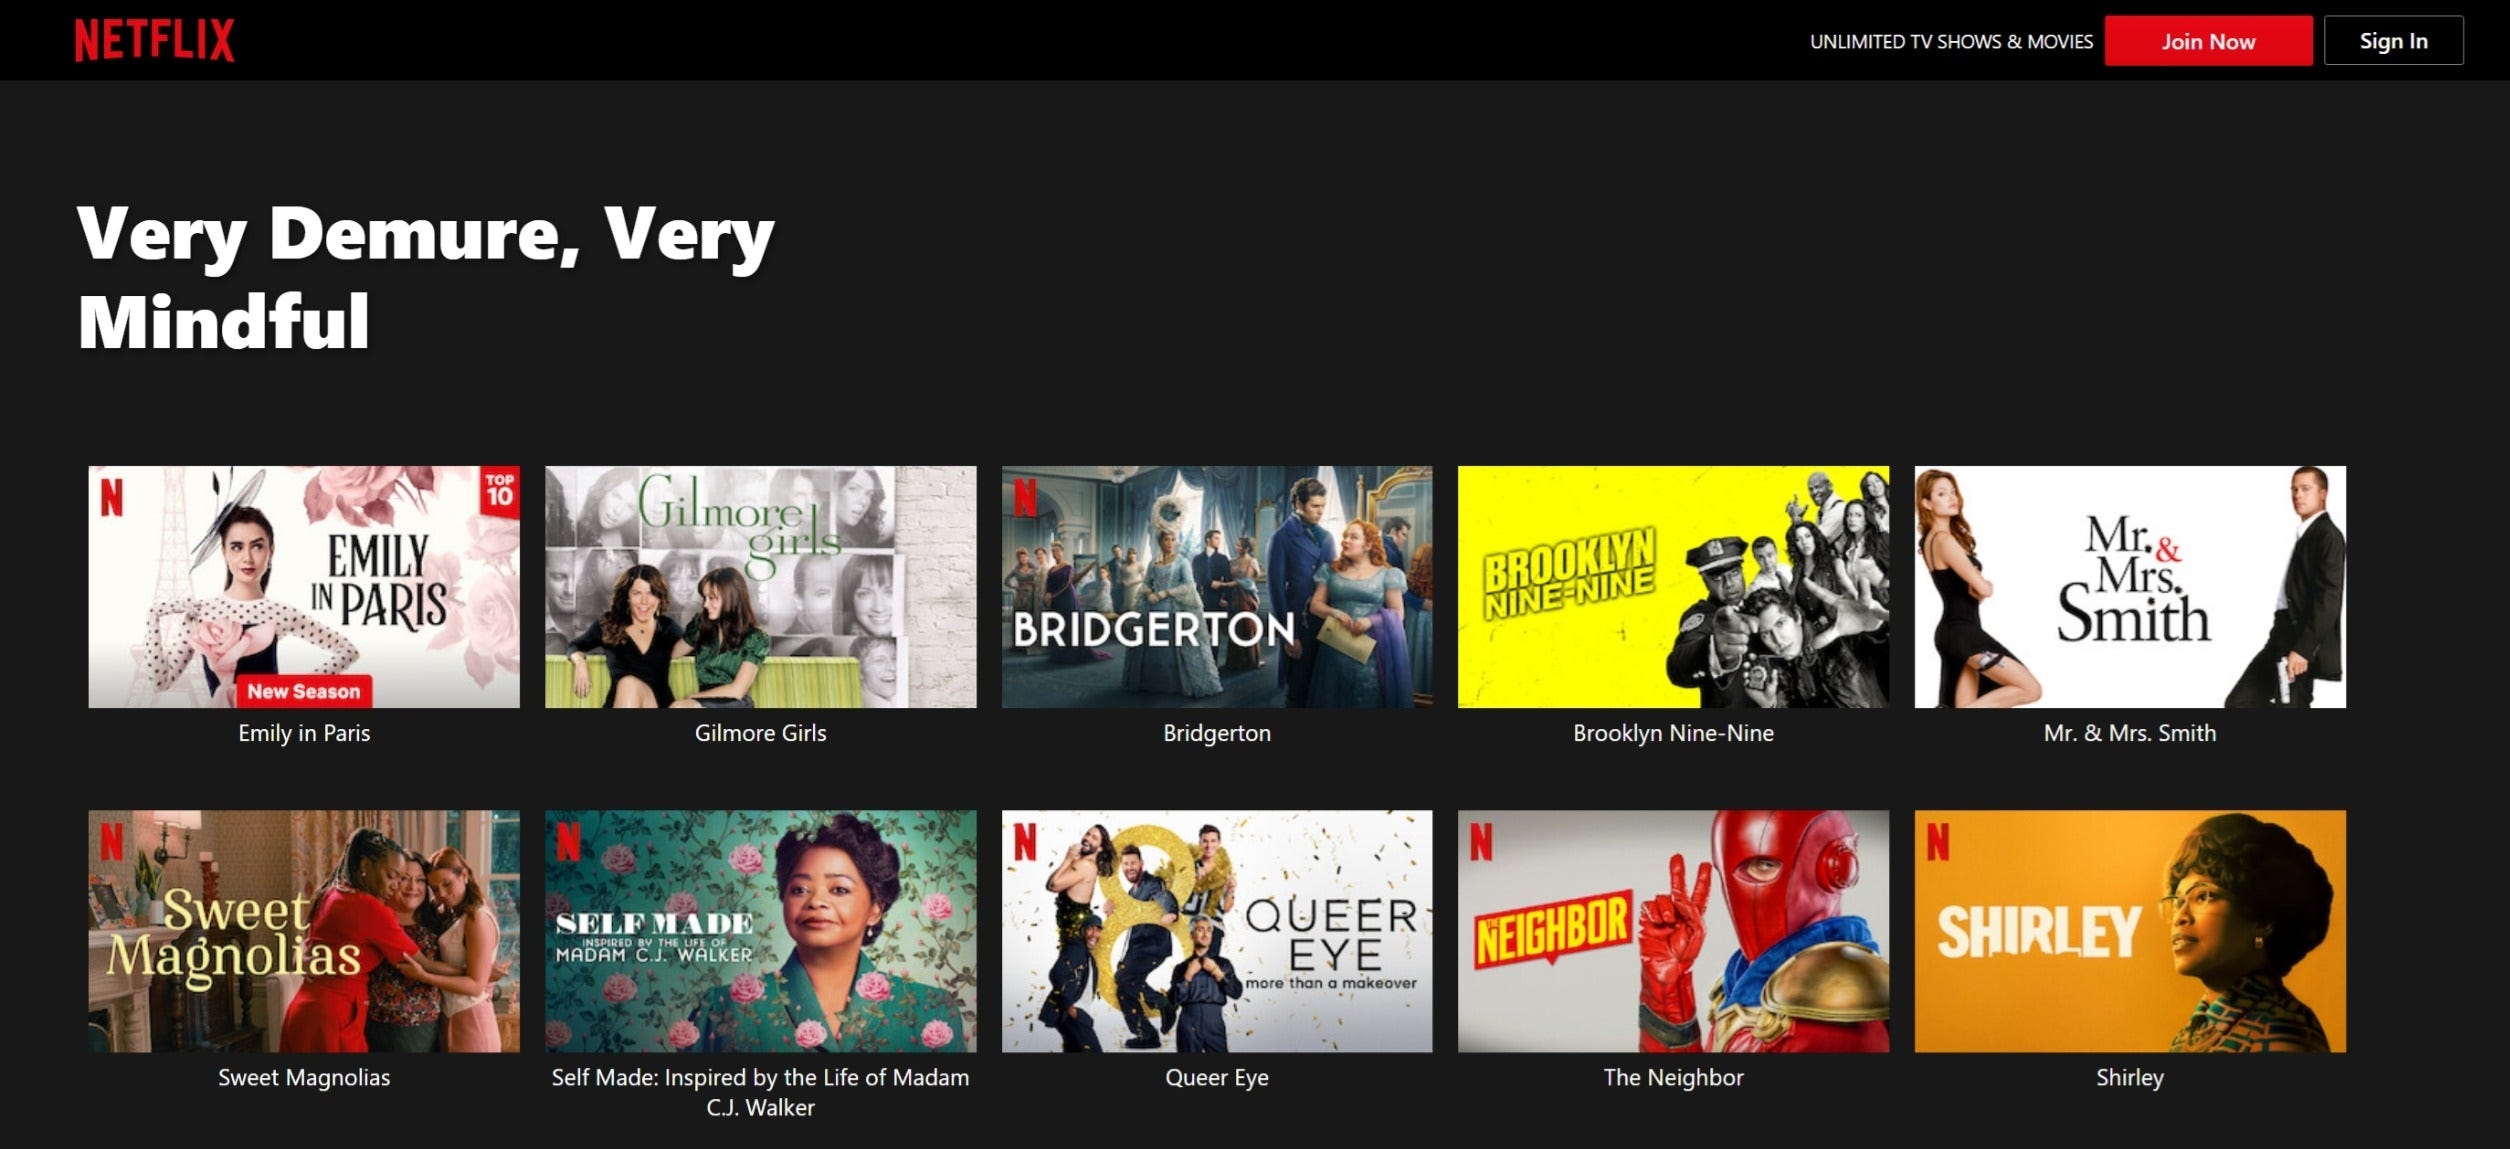Click the Gilmore Girls title link
Viewport: 2510px width, 1149px height.
click(x=760, y=733)
